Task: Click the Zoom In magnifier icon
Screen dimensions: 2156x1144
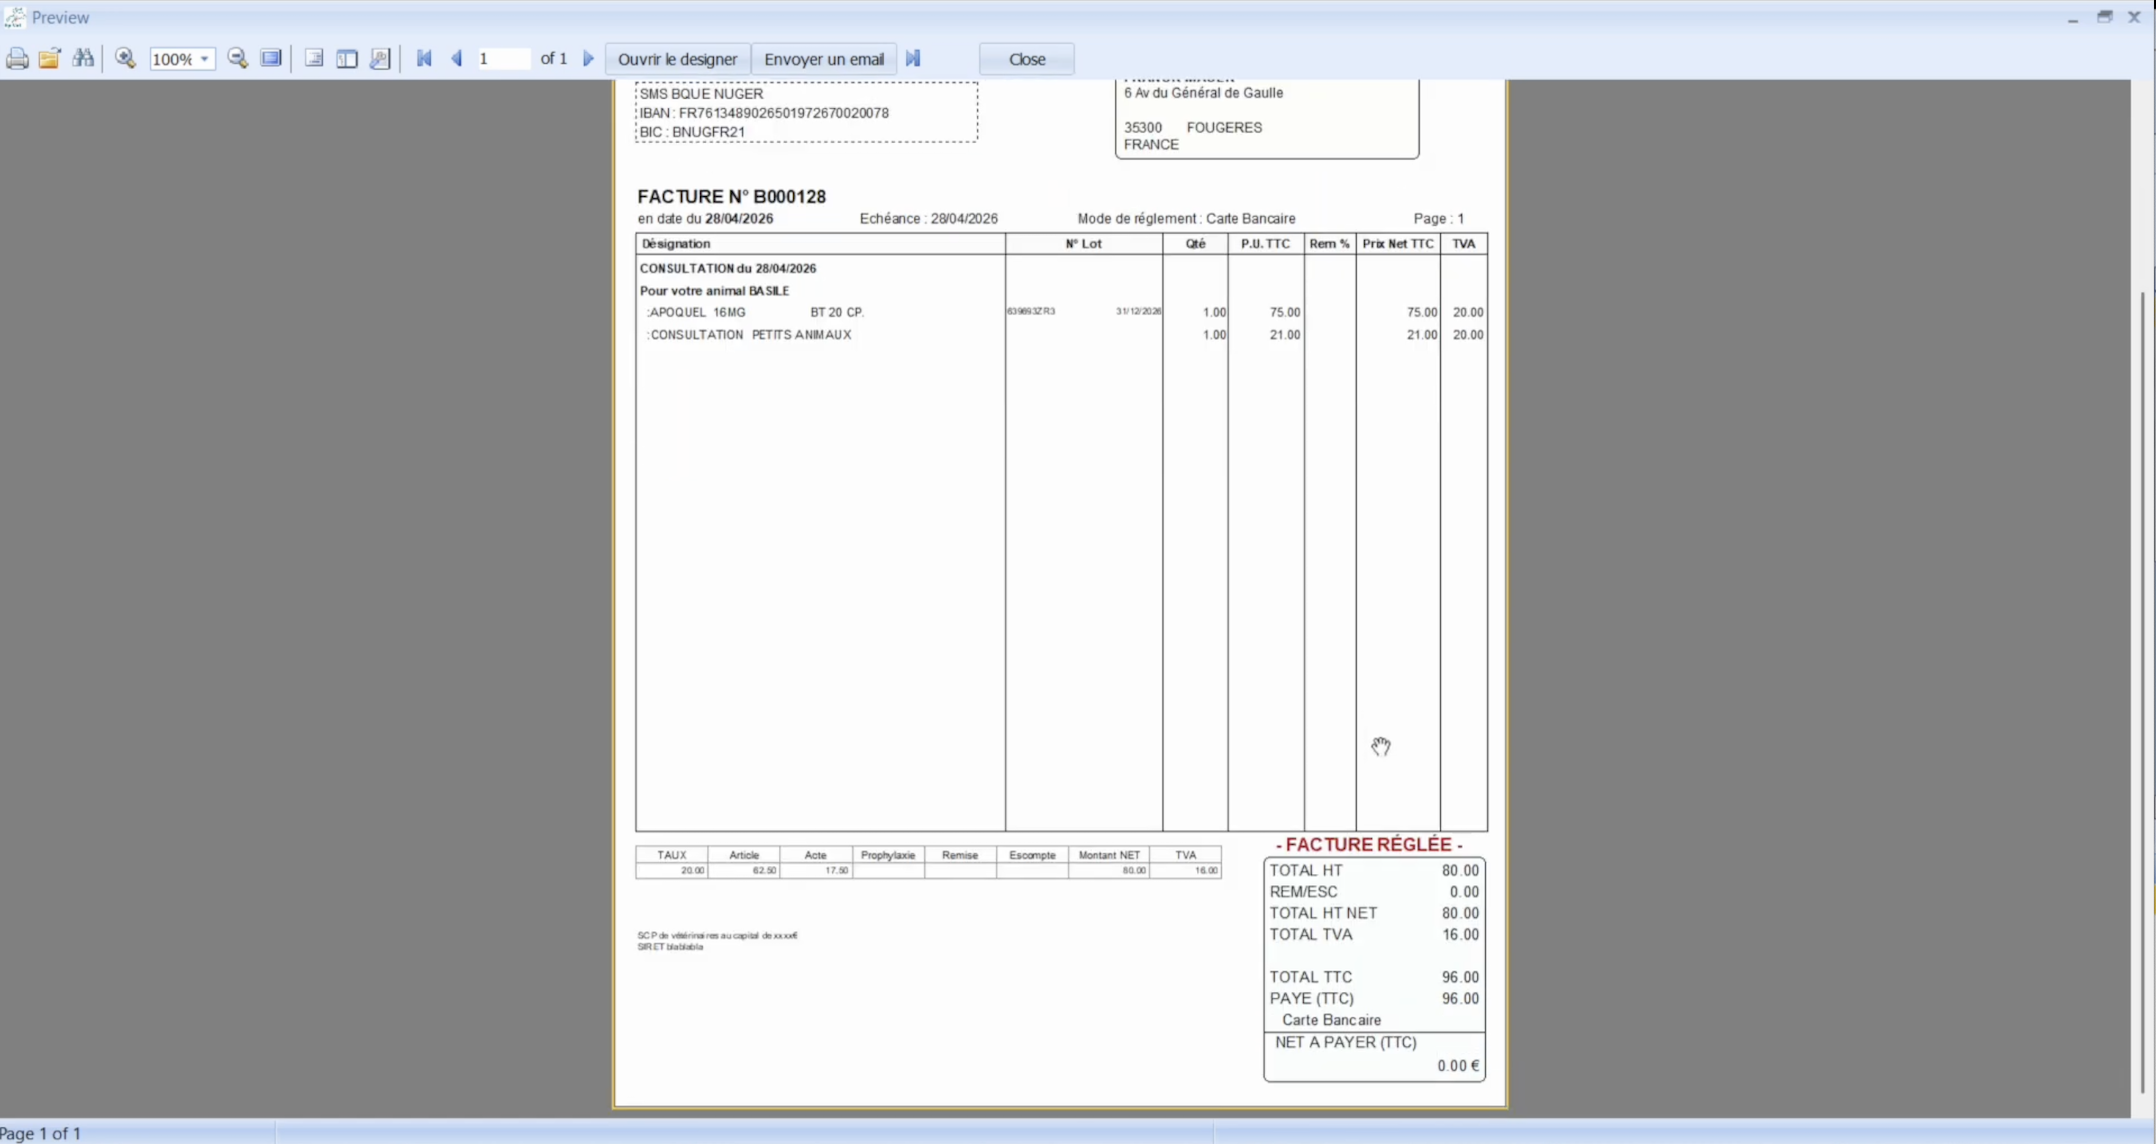Action: tap(126, 59)
